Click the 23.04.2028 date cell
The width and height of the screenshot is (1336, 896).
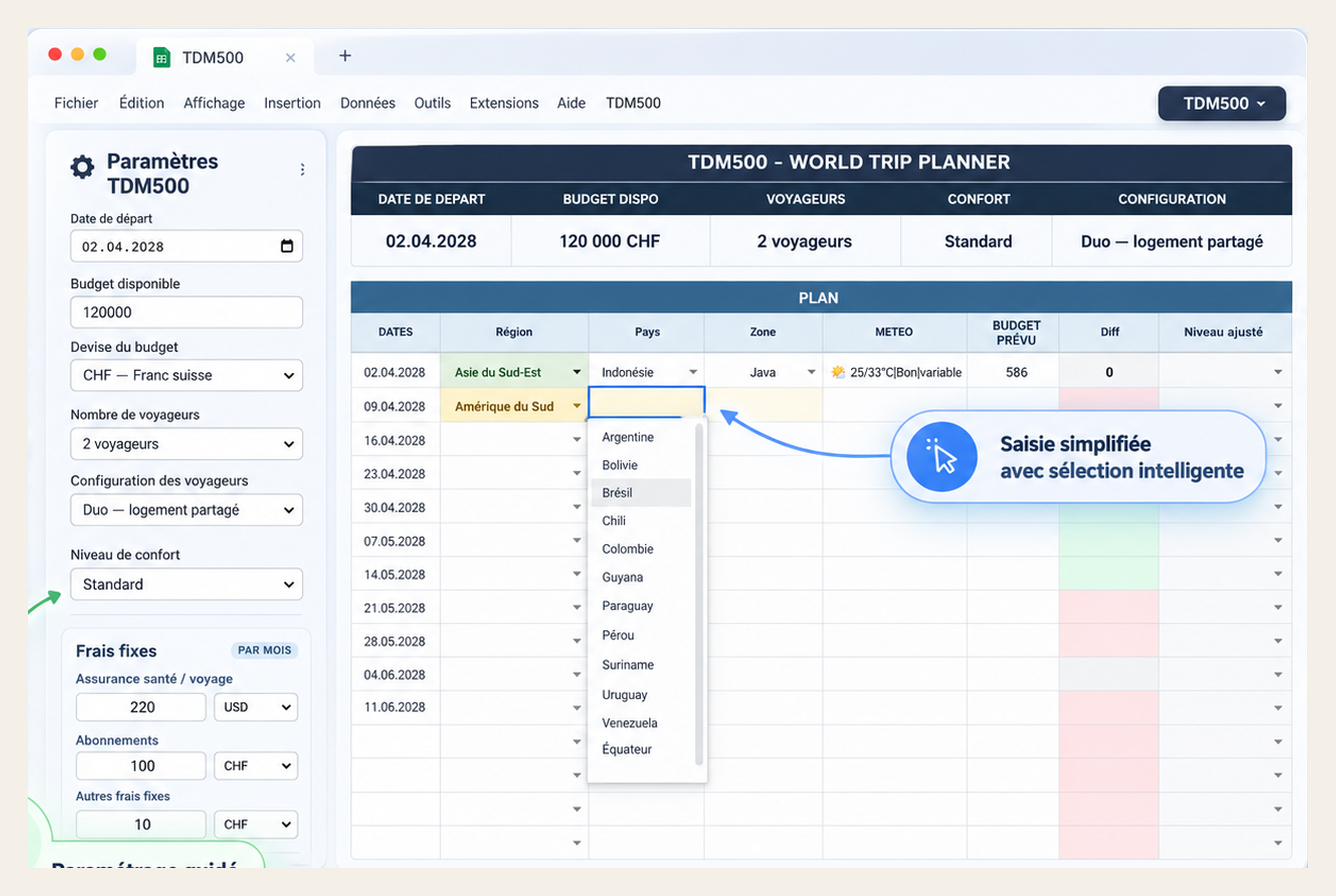395,474
